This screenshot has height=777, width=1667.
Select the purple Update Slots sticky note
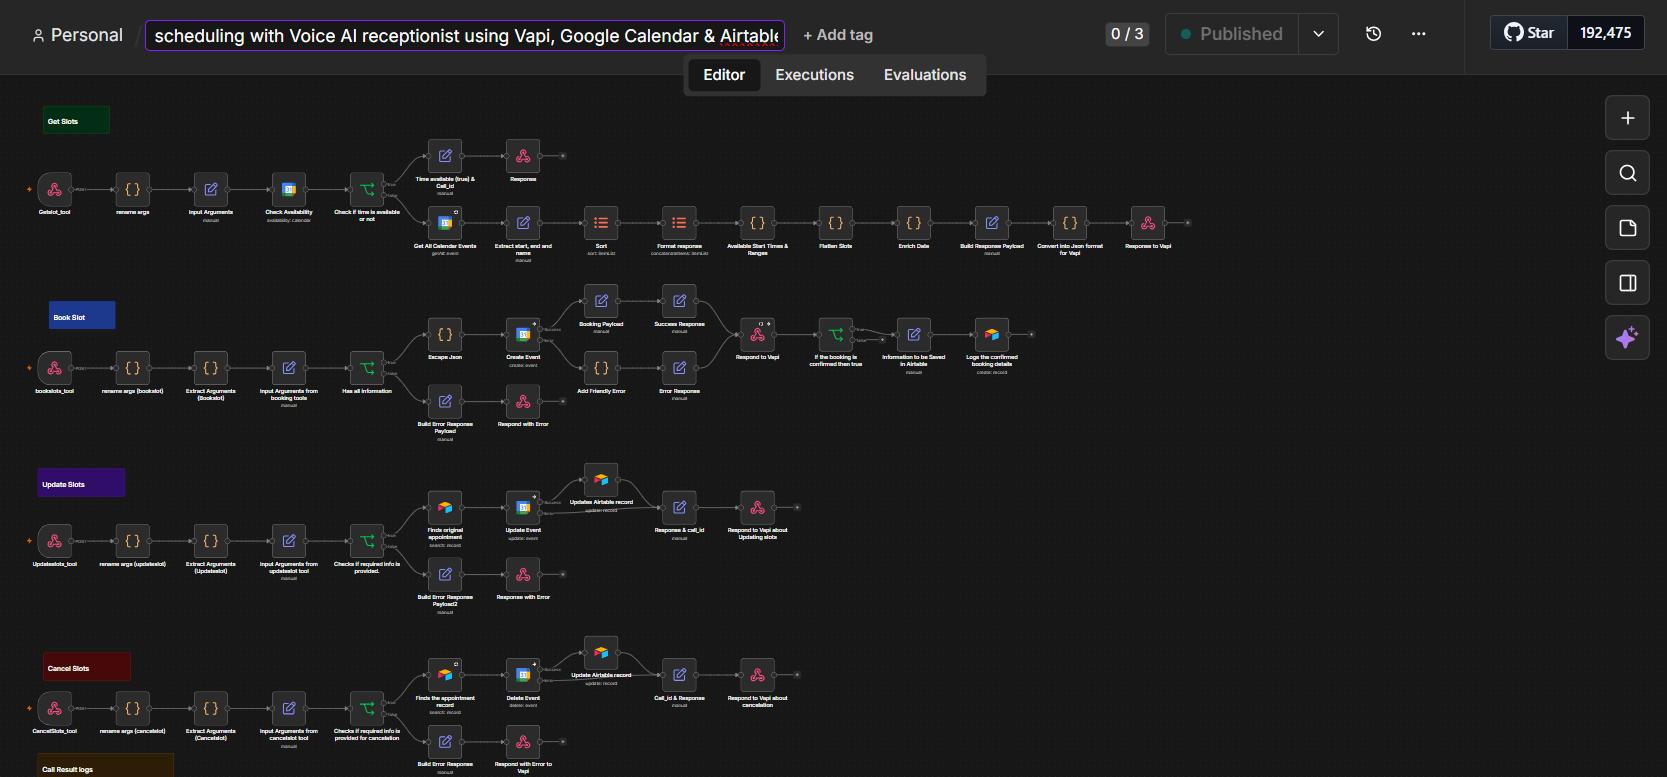(x=82, y=483)
